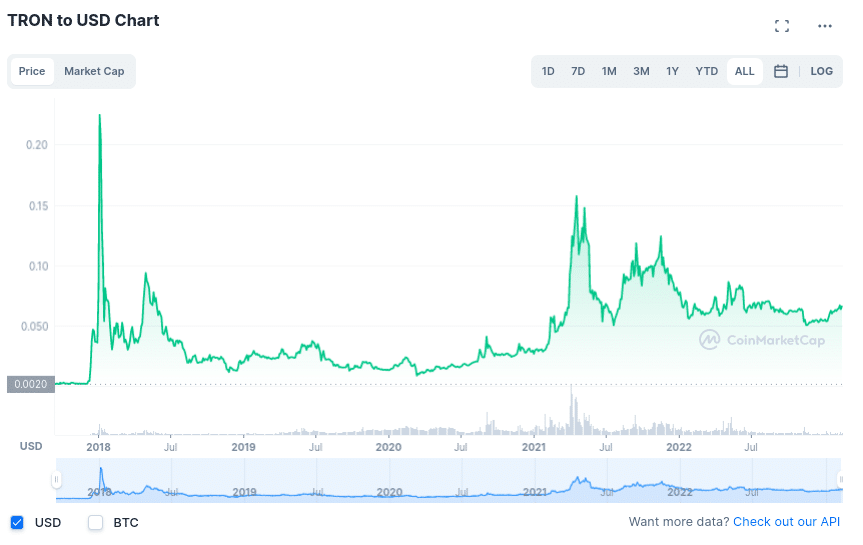
Task: Click the 0.15 y-axis label
Action: click(x=39, y=206)
